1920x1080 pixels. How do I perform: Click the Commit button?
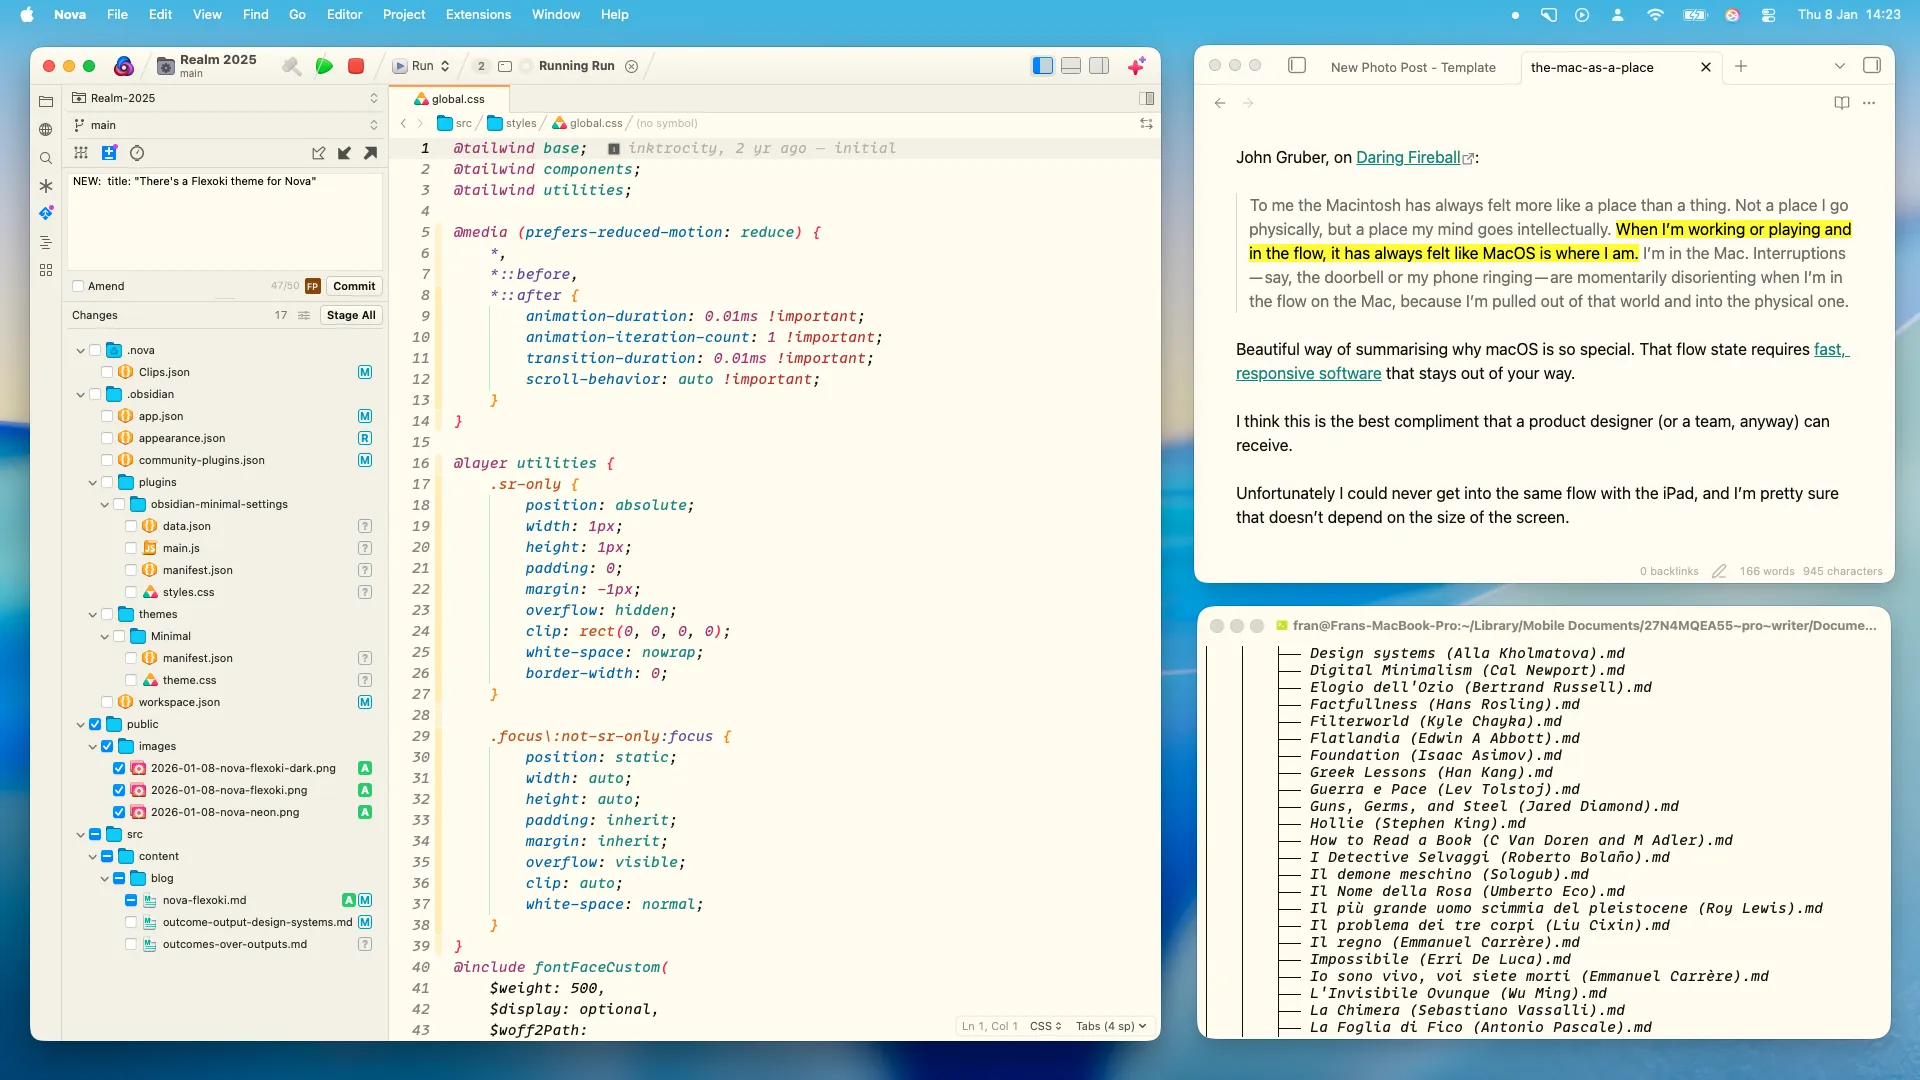(354, 286)
